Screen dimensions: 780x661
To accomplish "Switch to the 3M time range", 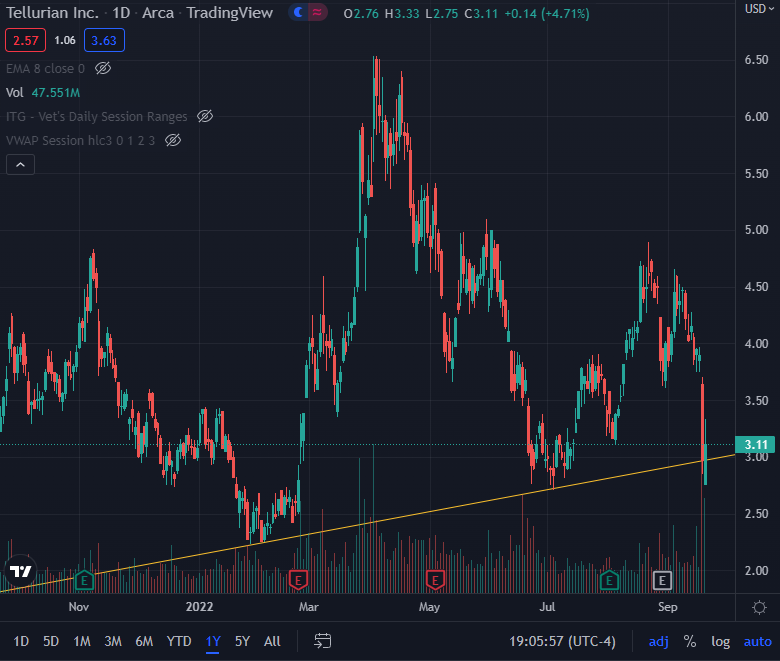I will [x=113, y=641].
